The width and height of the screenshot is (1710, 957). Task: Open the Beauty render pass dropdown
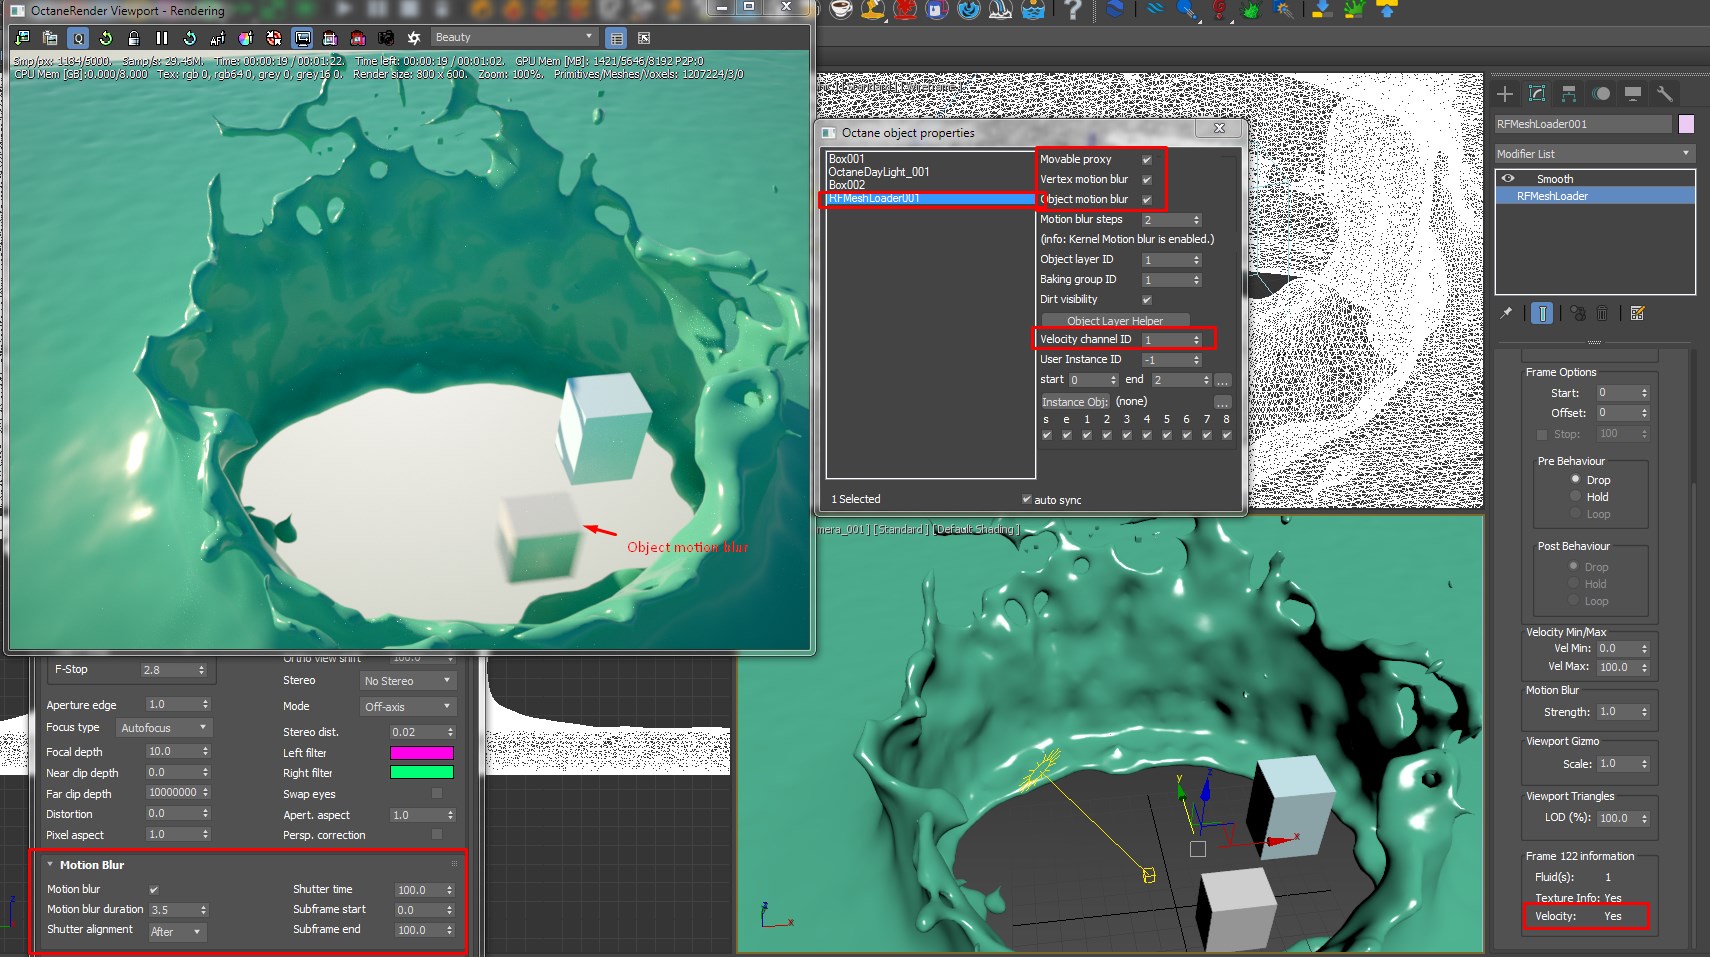pyautogui.click(x=514, y=37)
